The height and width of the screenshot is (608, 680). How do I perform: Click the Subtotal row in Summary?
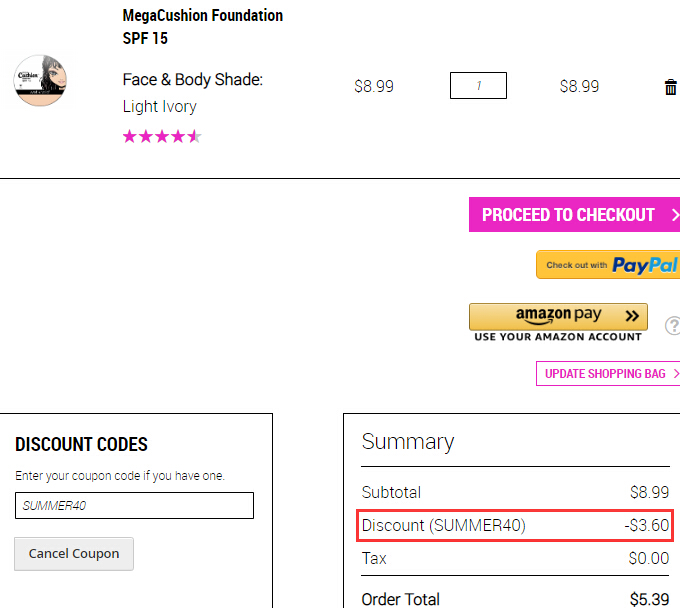click(515, 492)
